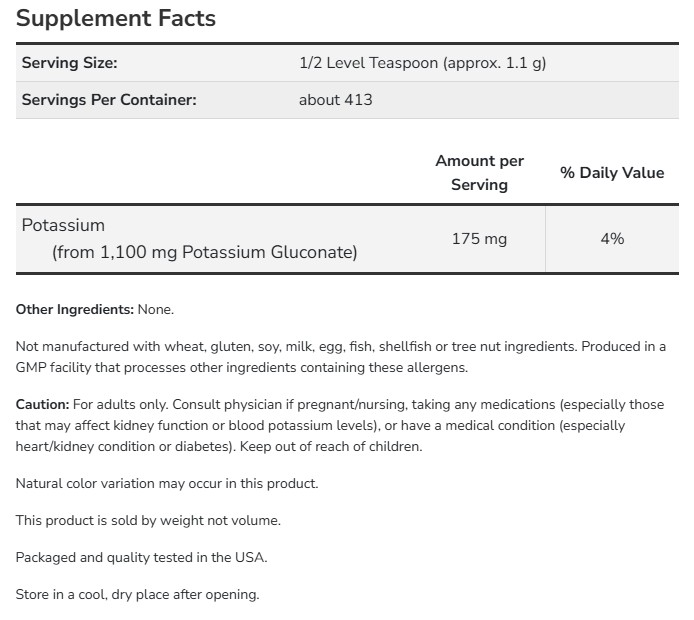Click the Store in a cool place line
The height and width of the screenshot is (620, 694).
tap(137, 594)
